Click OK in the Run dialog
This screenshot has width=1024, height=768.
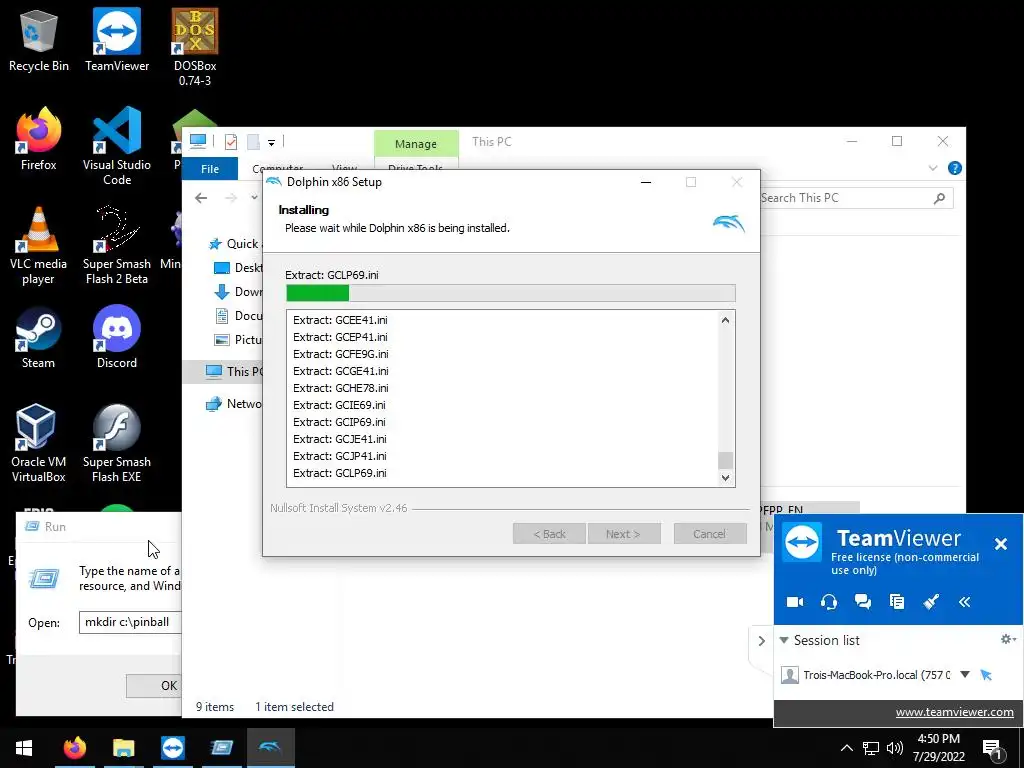pos(154,685)
